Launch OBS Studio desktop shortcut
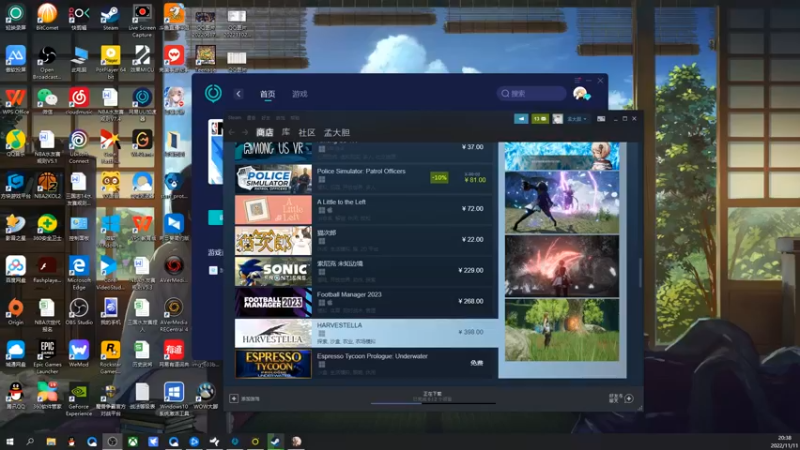Image resolution: width=800 pixels, height=450 pixels. click(x=79, y=312)
